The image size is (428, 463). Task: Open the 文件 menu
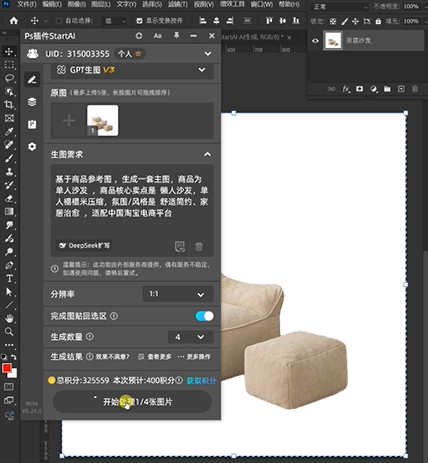[26, 4]
